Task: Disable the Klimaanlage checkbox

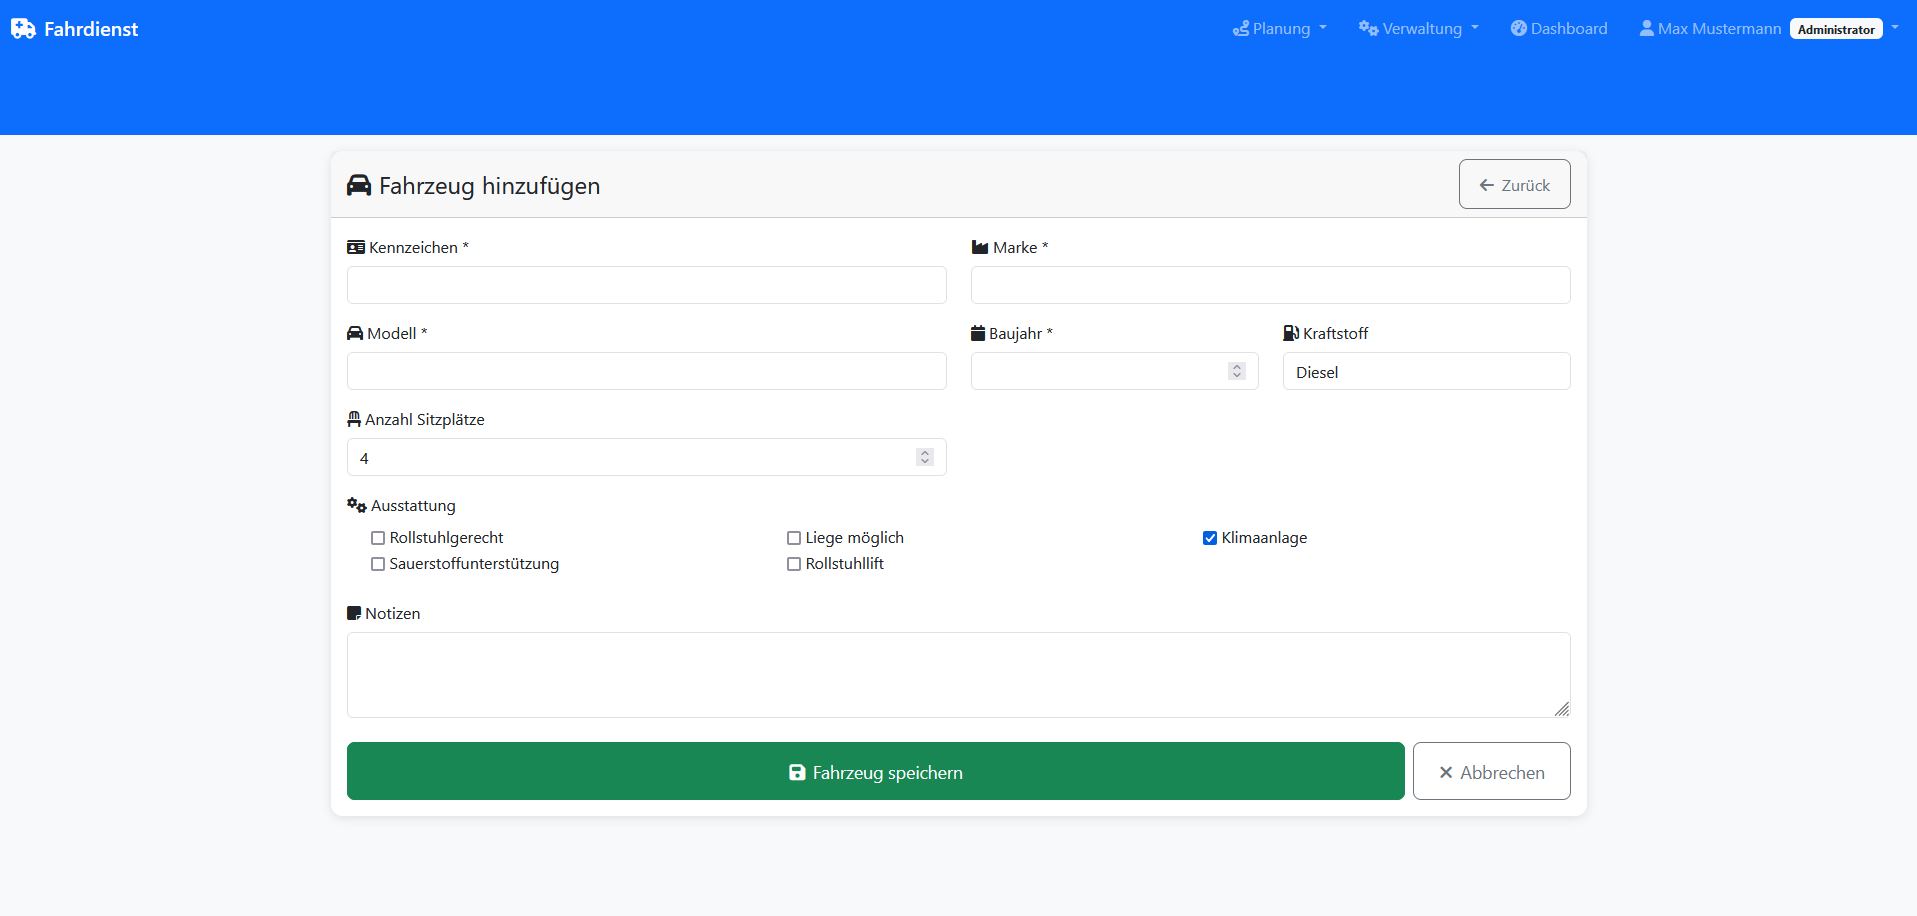Action: click(x=1209, y=538)
